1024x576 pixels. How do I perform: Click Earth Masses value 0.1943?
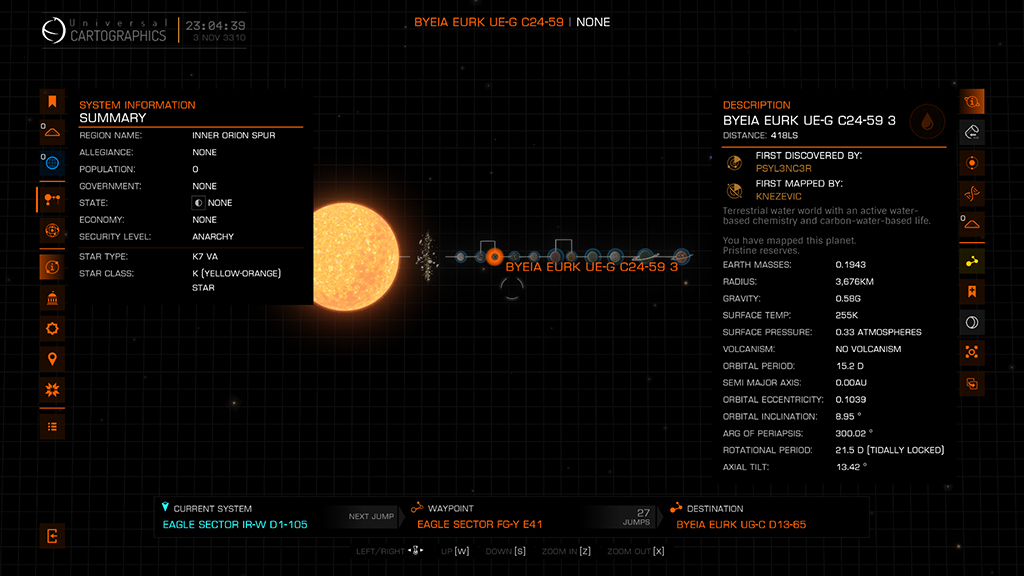[x=850, y=264]
